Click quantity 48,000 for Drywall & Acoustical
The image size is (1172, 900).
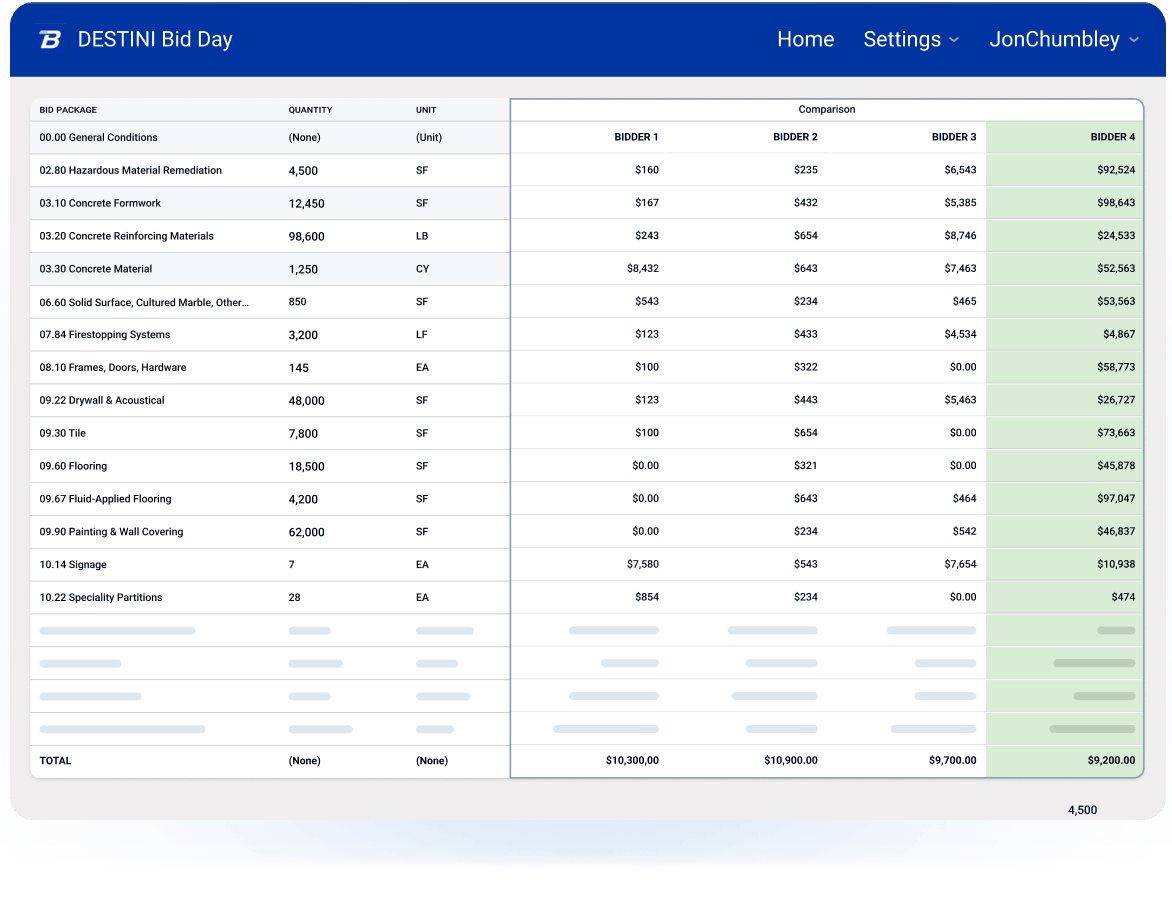pos(306,401)
